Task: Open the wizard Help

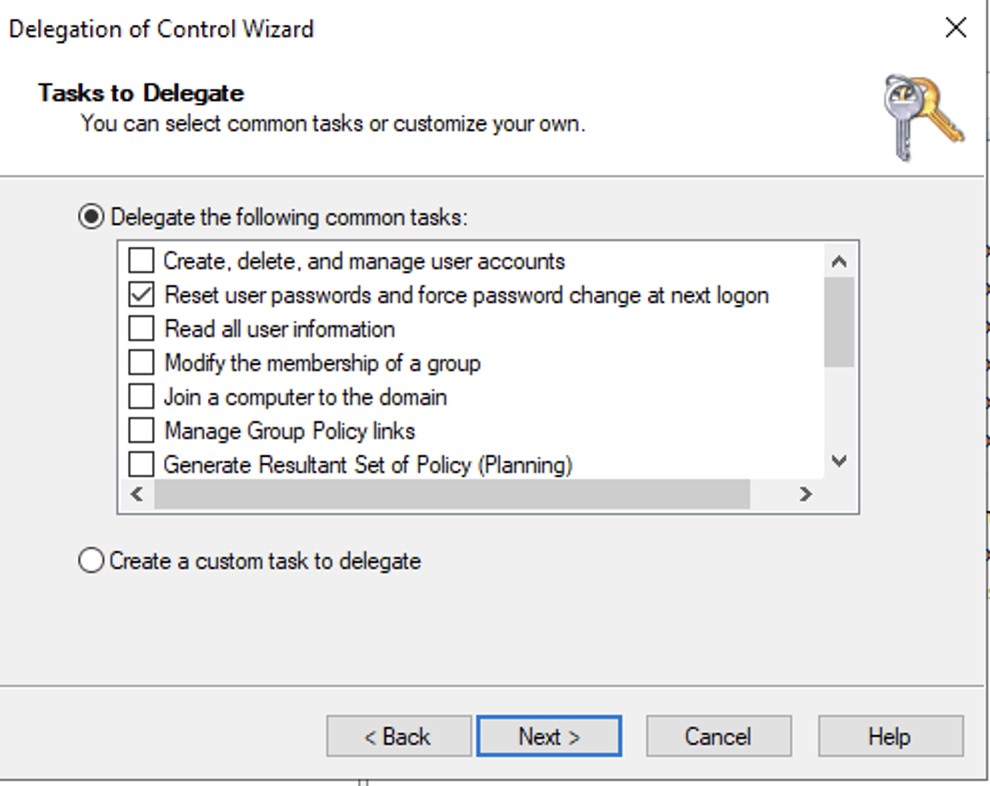Action: (891, 736)
